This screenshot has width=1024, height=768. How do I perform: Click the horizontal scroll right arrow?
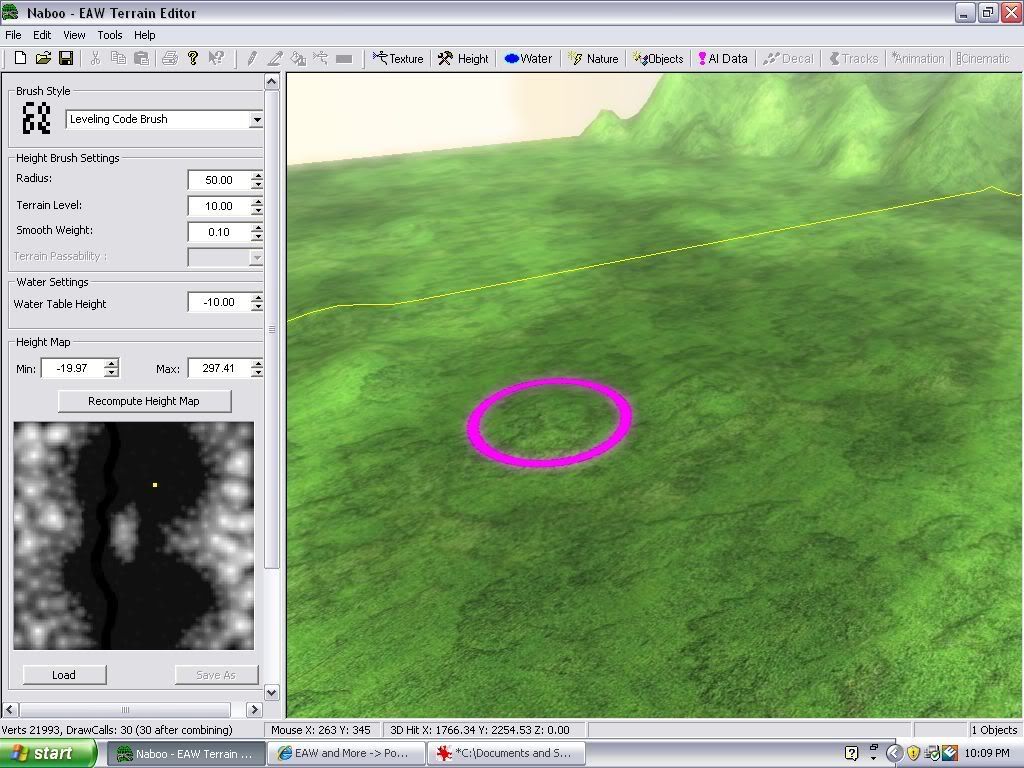[x=255, y=709]
